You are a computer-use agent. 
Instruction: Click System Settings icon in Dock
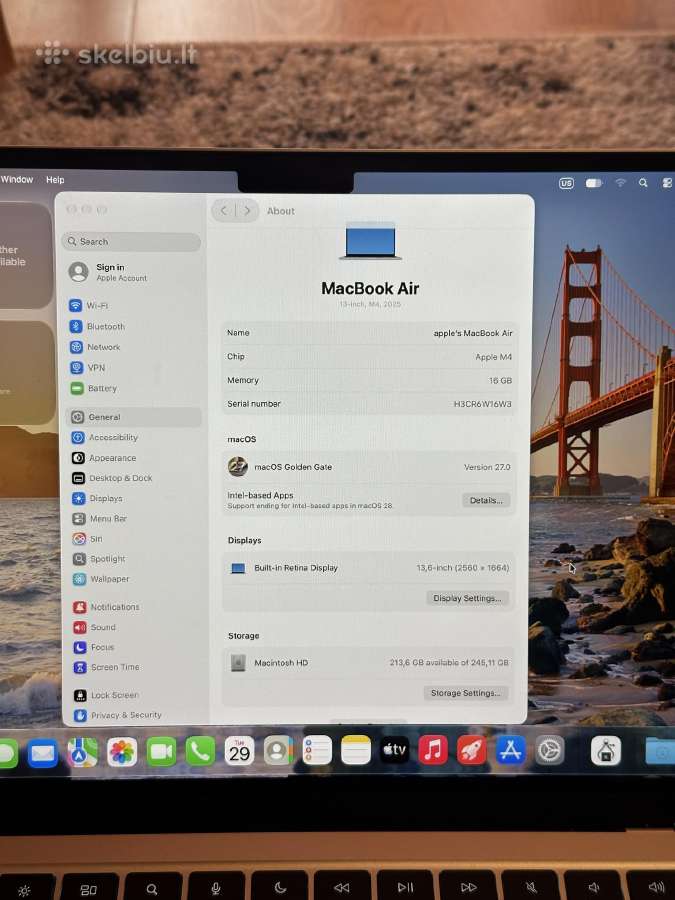click(550, 750)
